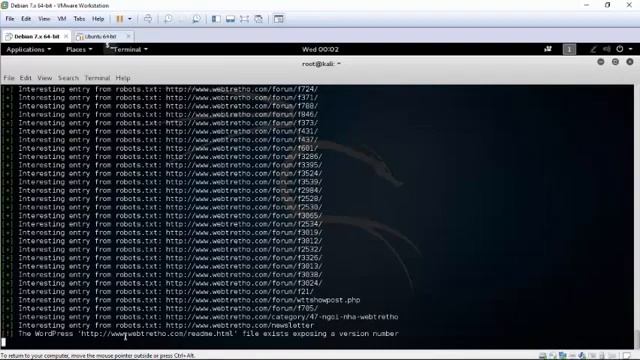Close the Debian 7.x 64-bit tab
This screenshot has height=360, width=640.
[x=66, y=36]
